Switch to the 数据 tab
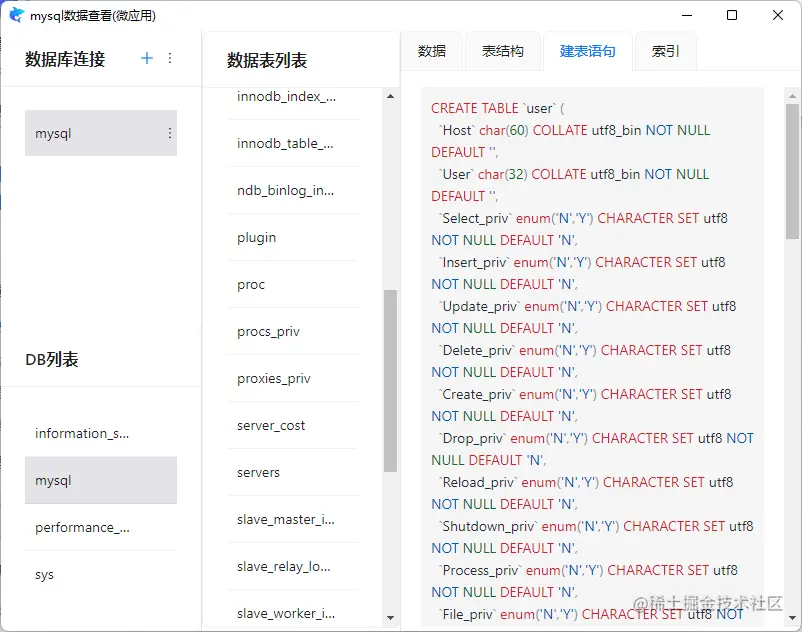This screenshot has height=632, width=802. 432,51
